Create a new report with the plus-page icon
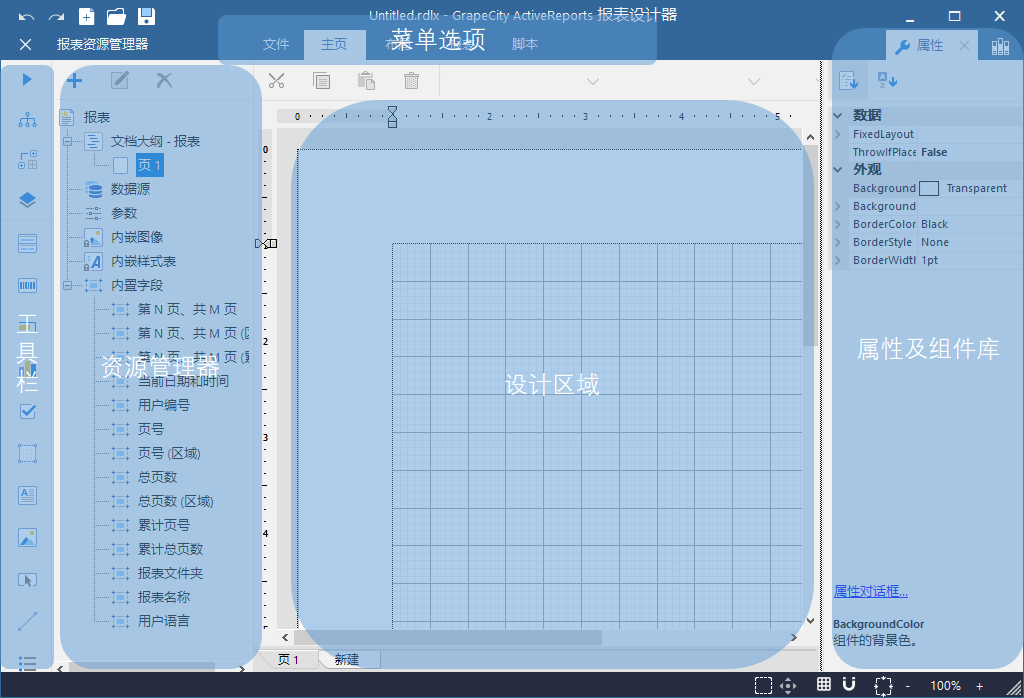 click(x=86, y=16)
